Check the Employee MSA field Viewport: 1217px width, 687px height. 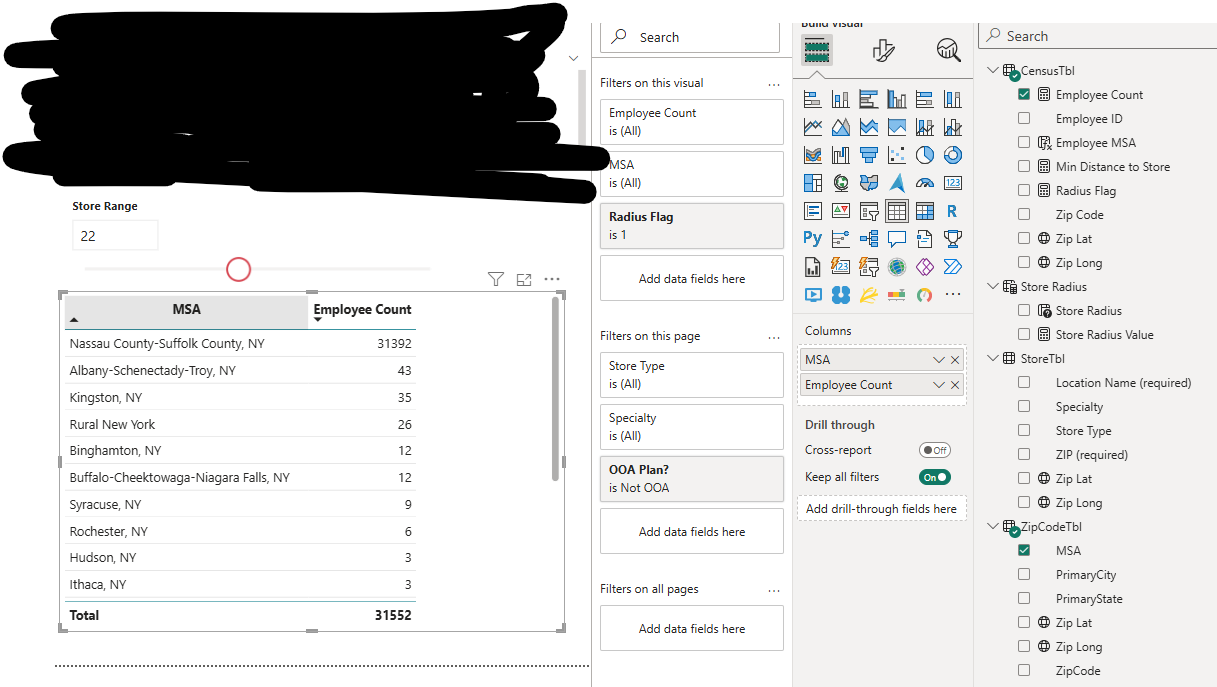(x=1024, y=143)
